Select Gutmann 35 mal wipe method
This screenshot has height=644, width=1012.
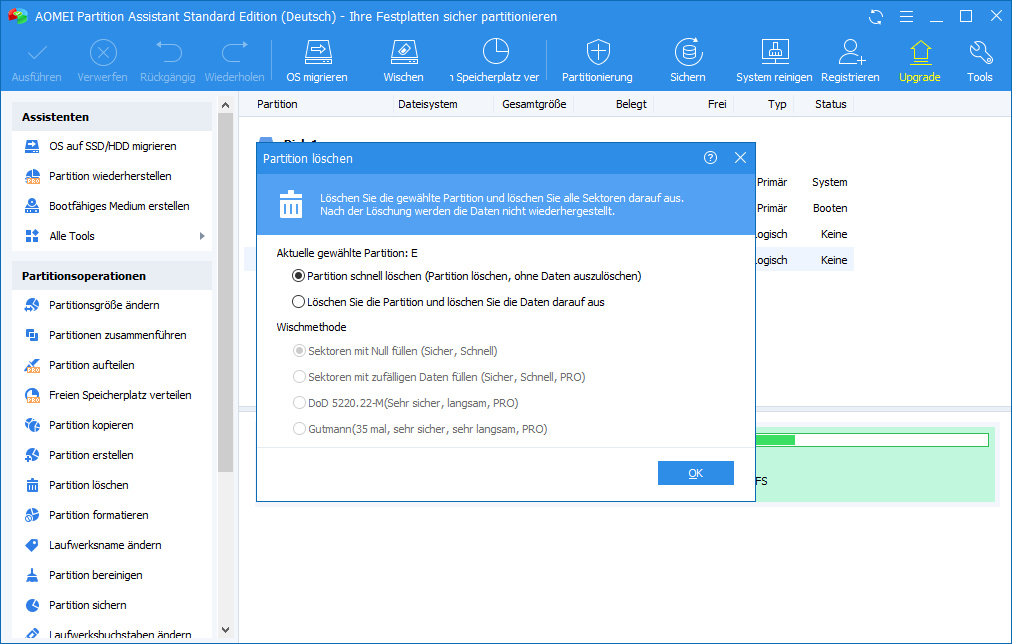(299, 429)
